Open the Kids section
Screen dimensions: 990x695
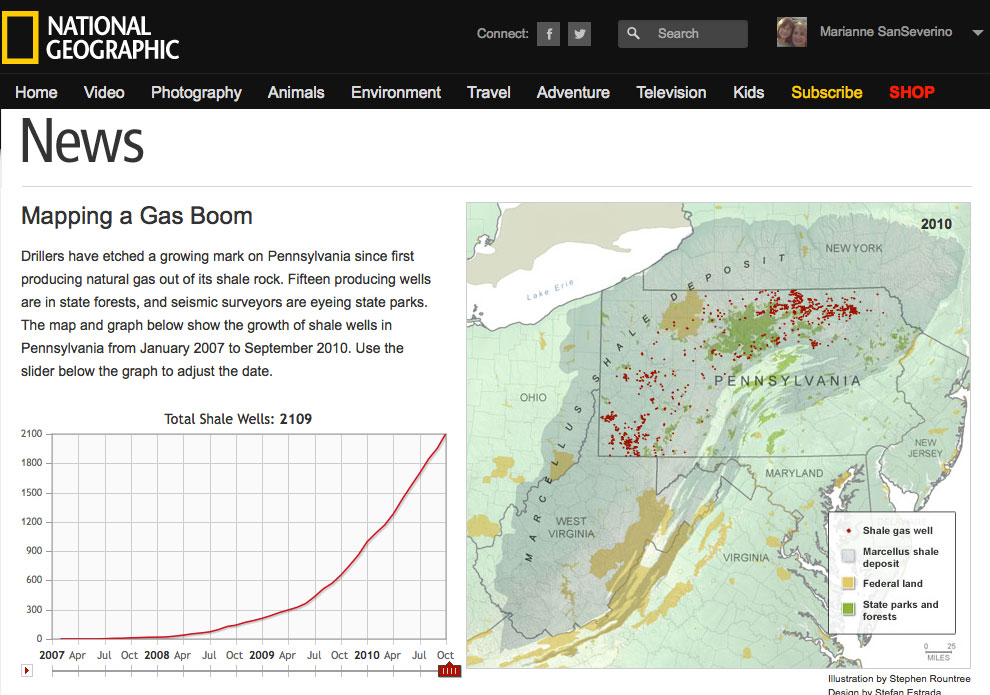pos(748,92)
